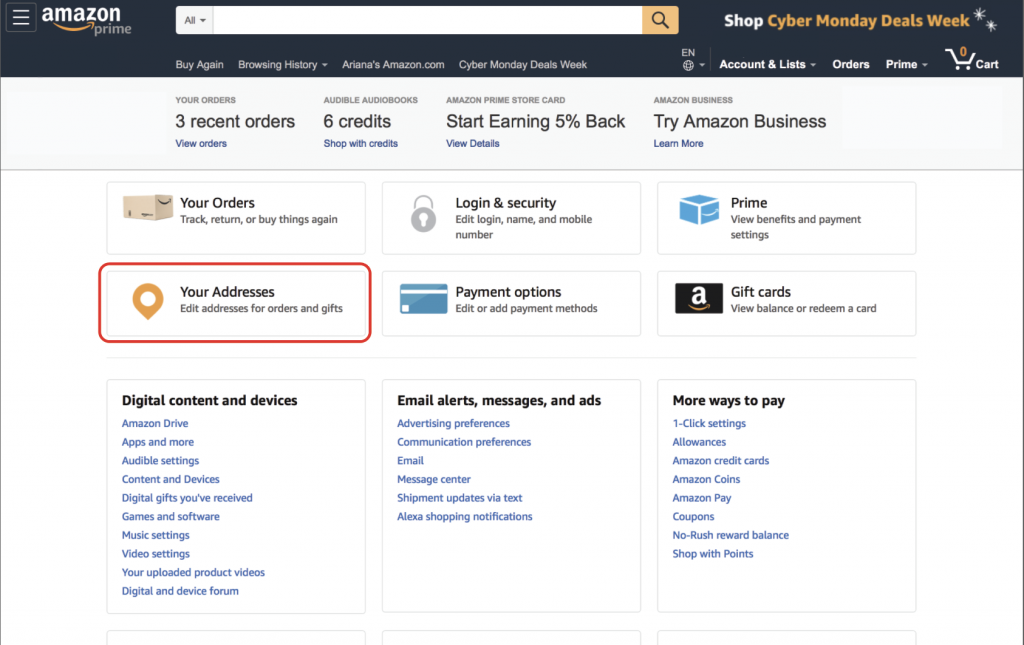Viewport: 1024px width, 645px height.
Task: Open Apps and more link
Action: click(157, 442)
